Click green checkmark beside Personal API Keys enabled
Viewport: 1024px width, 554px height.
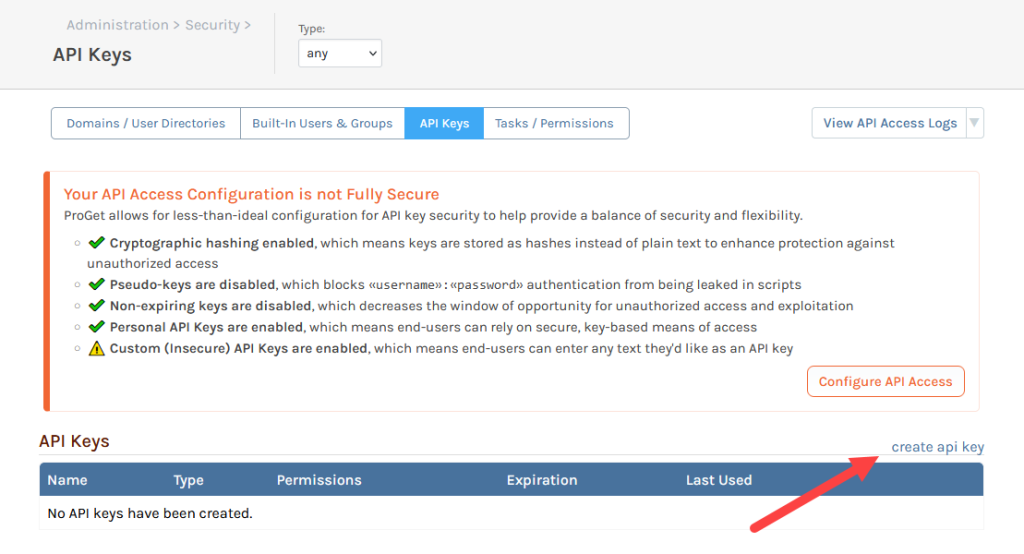pyautogui.click(x=97, y=327)
